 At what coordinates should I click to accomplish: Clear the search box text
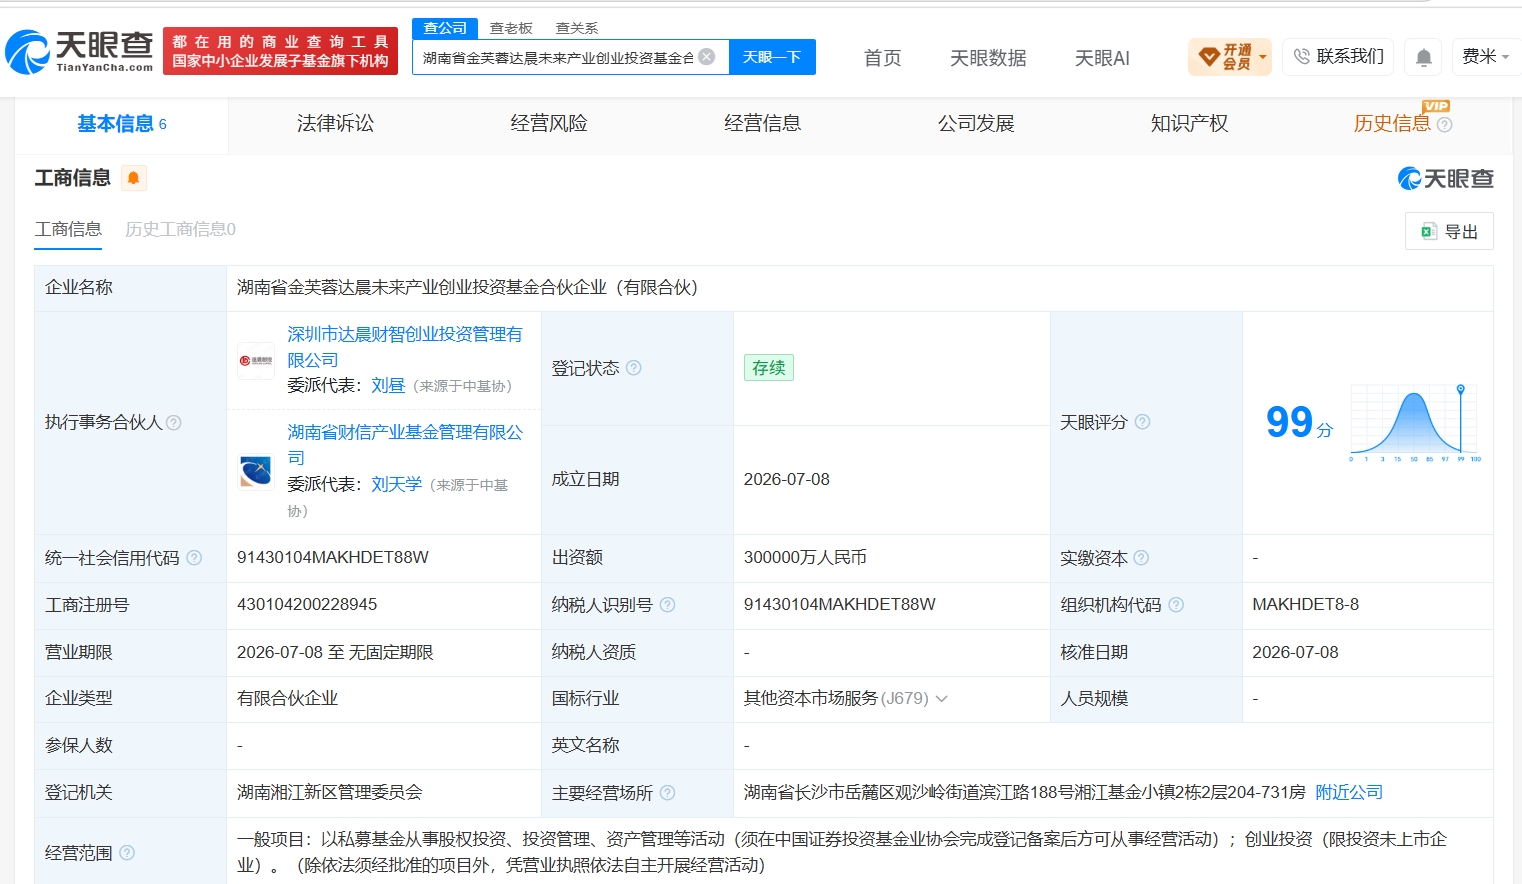707,57
